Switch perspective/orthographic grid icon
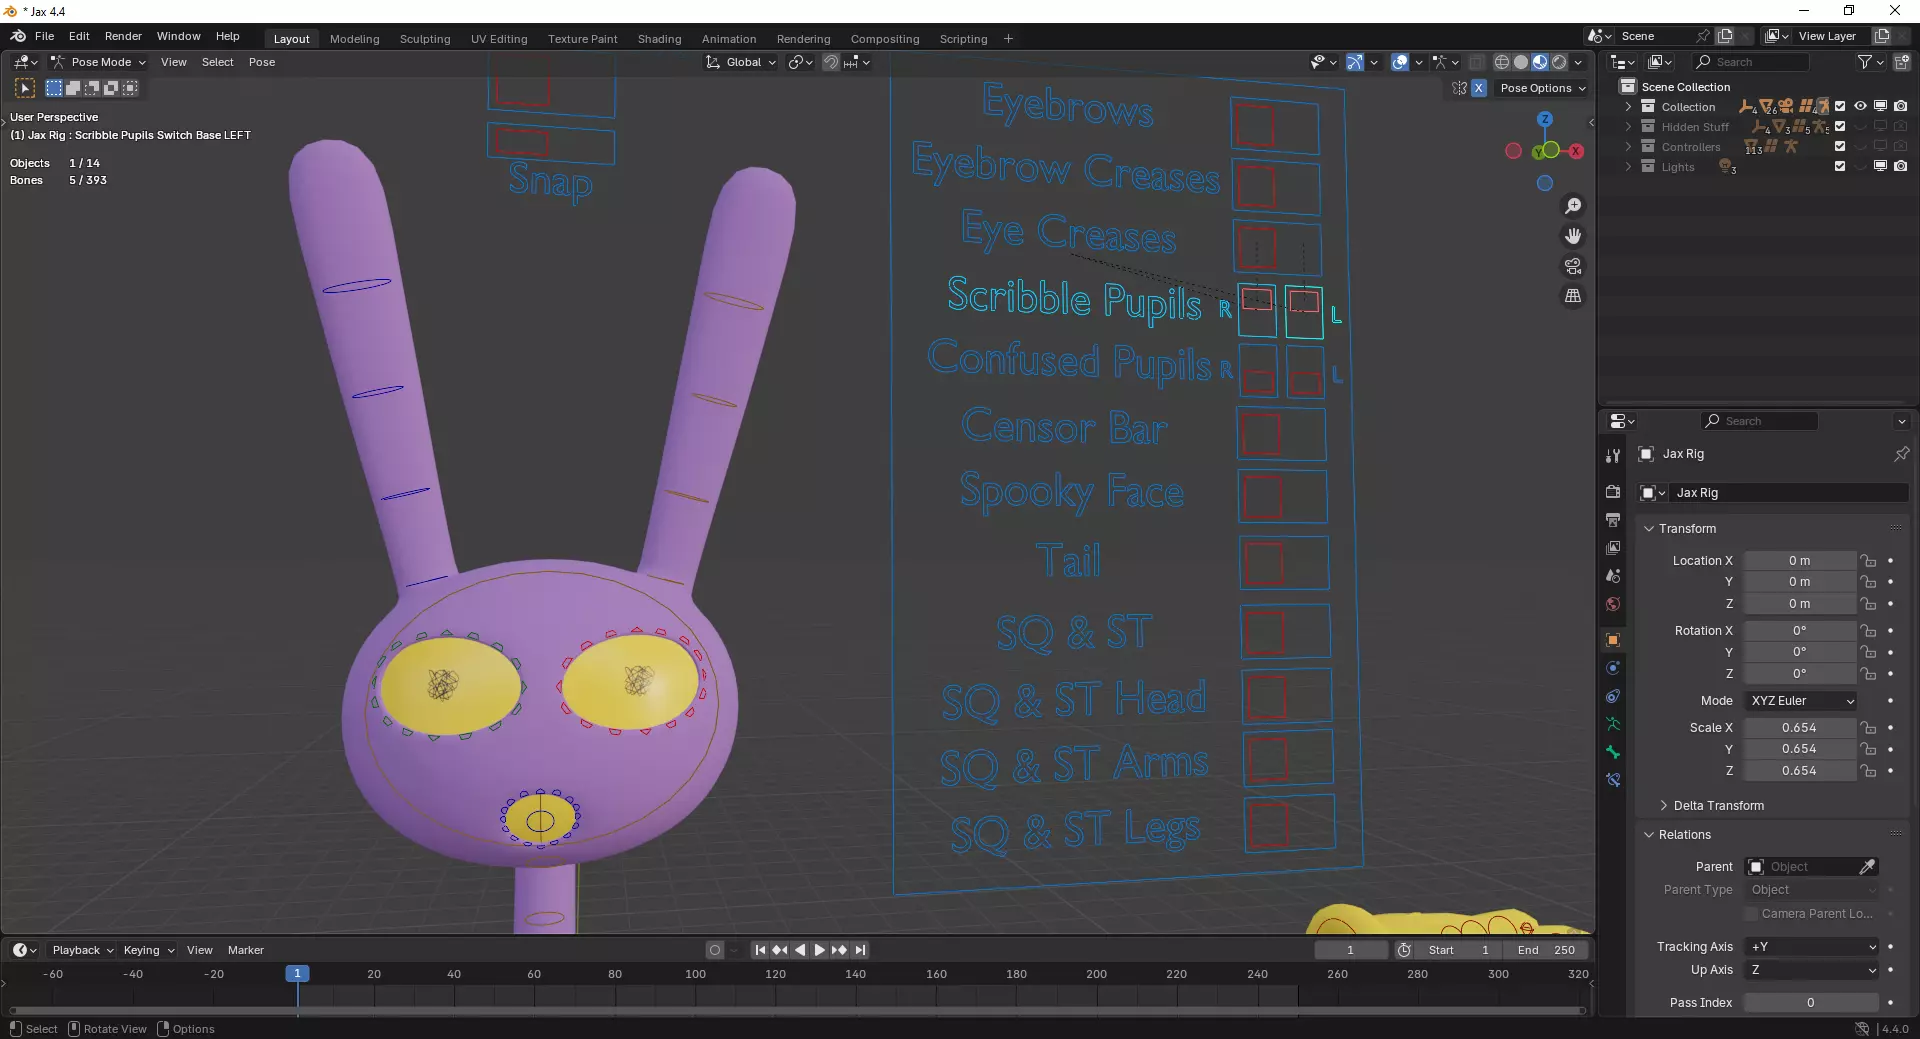The image size is (1920, 1039). [x=1573, y=296]
